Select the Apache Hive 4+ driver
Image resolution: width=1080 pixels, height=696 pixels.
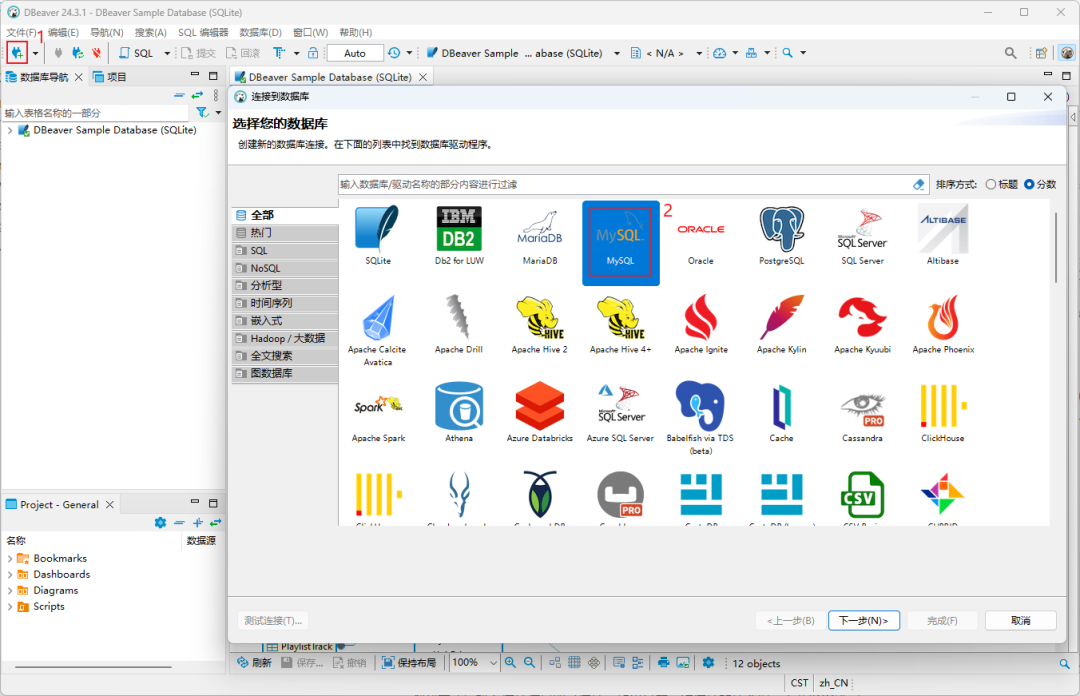tap(621, 324)
